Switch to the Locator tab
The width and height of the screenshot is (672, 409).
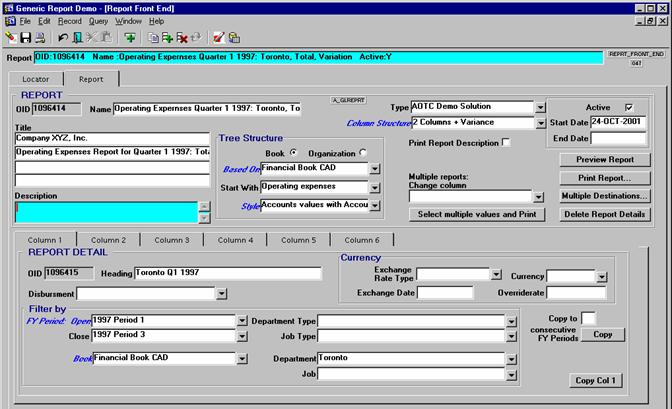(x=36, y=79)
